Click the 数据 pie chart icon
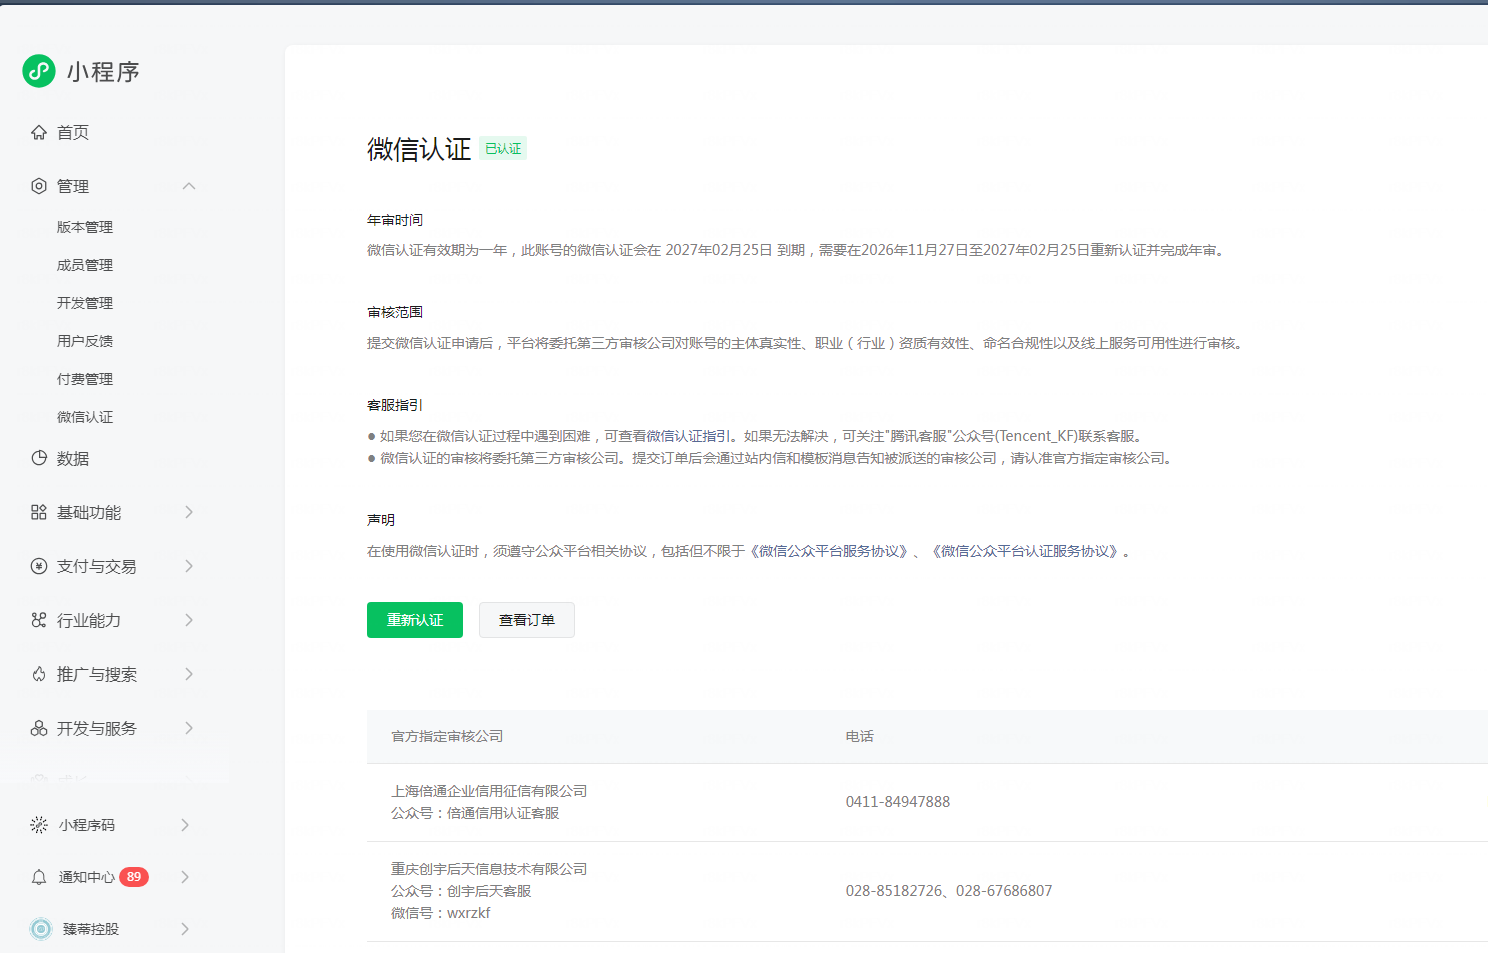The image size is (1488, 953). click(39, 458)
